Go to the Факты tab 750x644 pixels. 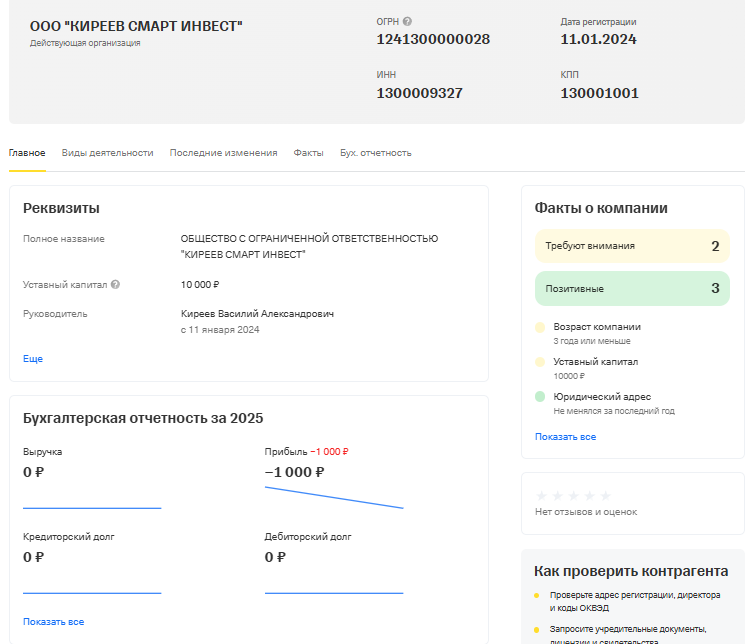click(309, 153)
